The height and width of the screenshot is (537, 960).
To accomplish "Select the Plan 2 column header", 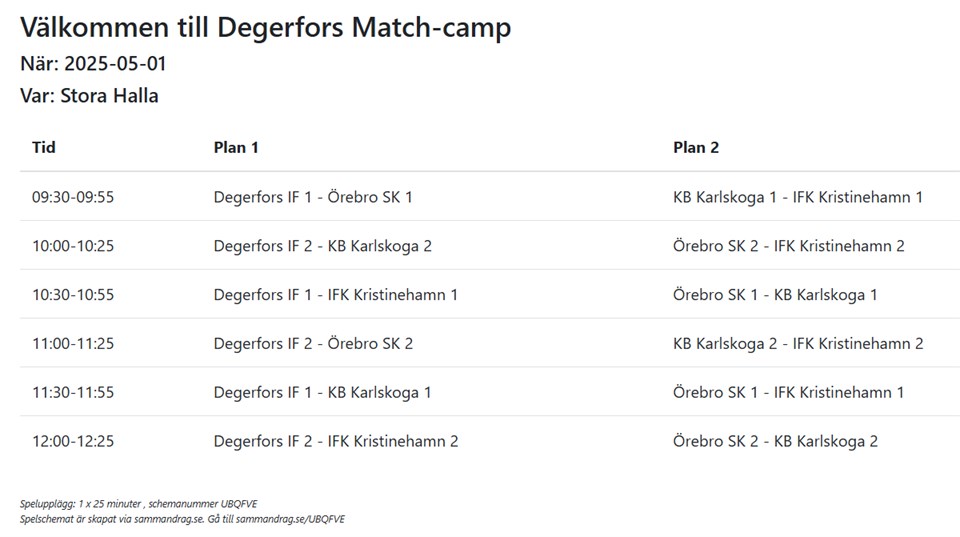I will [696, 147].
